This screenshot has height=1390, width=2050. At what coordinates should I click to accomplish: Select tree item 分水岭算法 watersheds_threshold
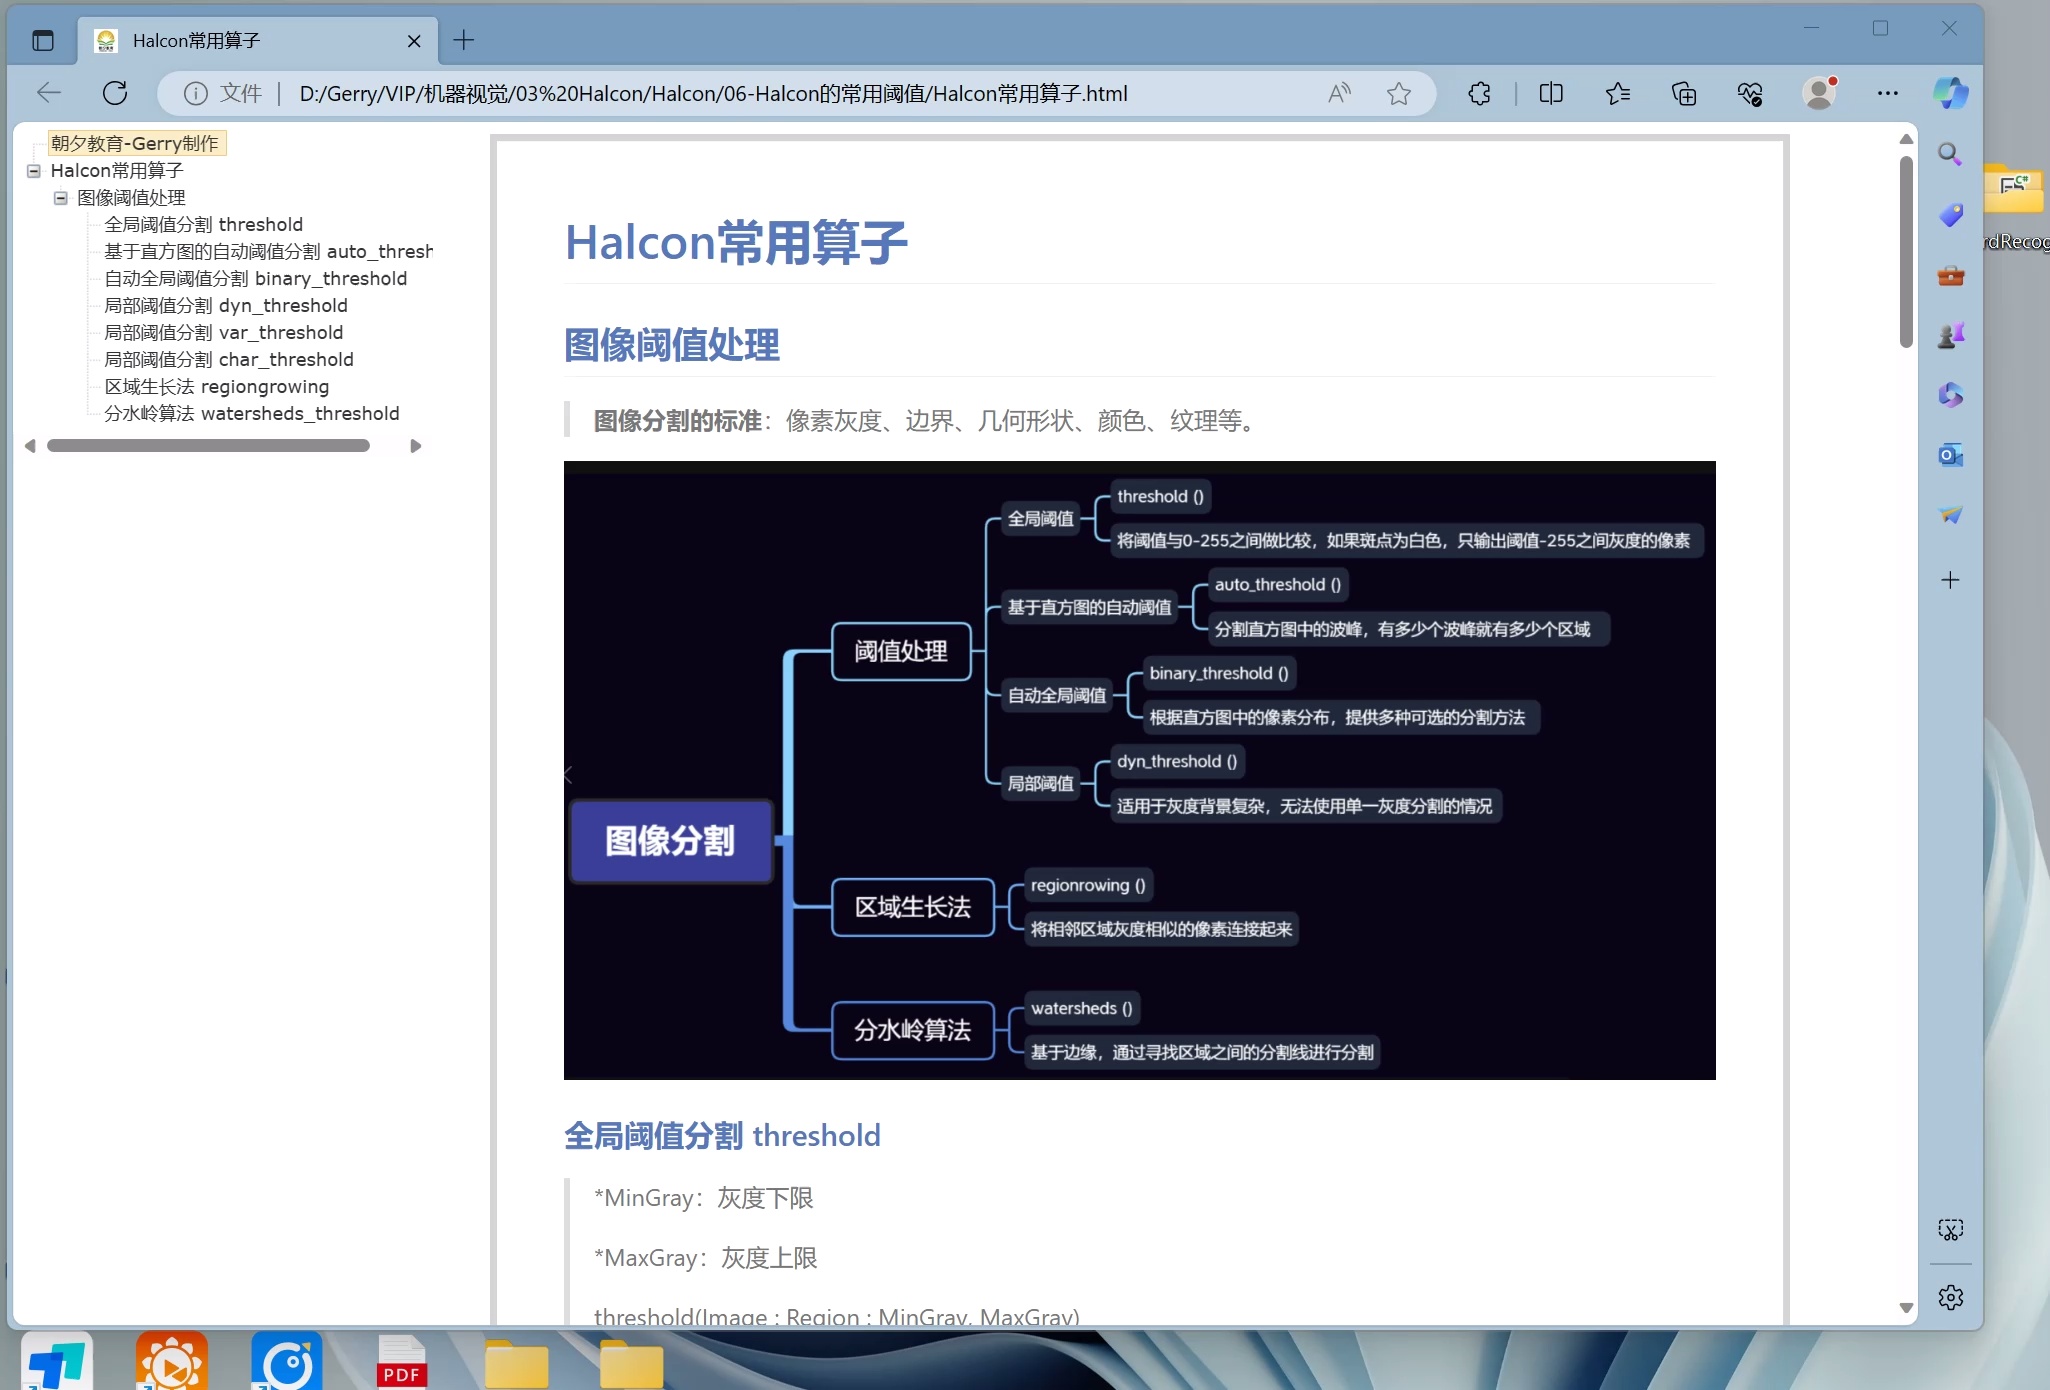(251, 413)
